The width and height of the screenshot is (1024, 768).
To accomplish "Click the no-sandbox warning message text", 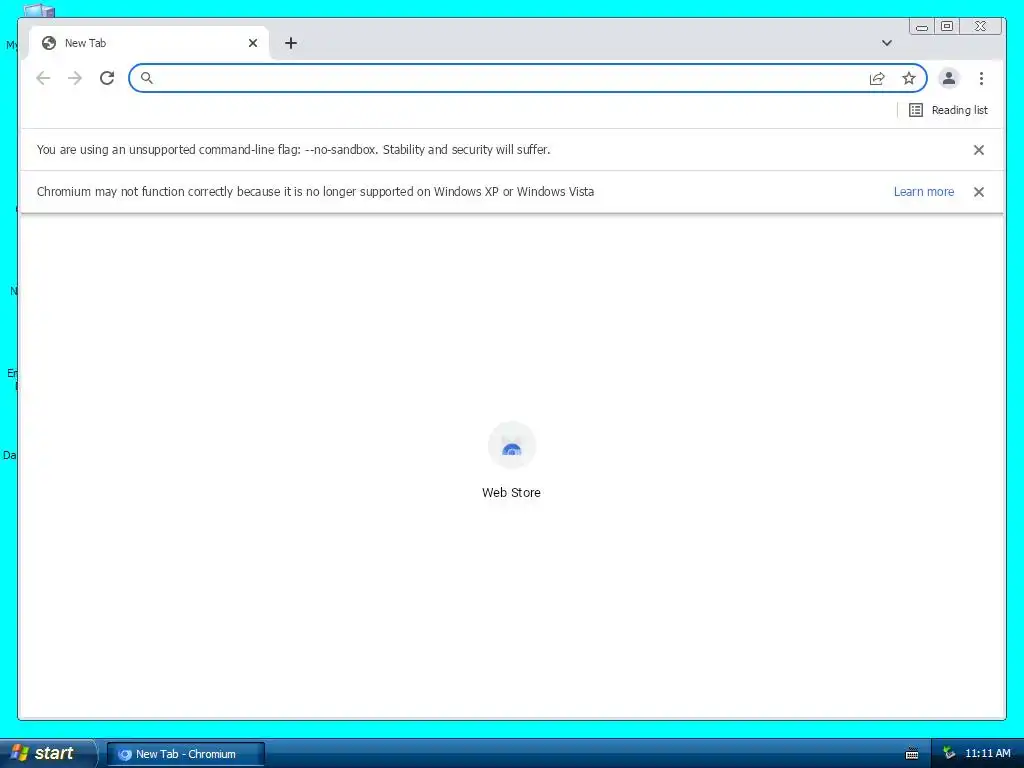I will [293, 150].
